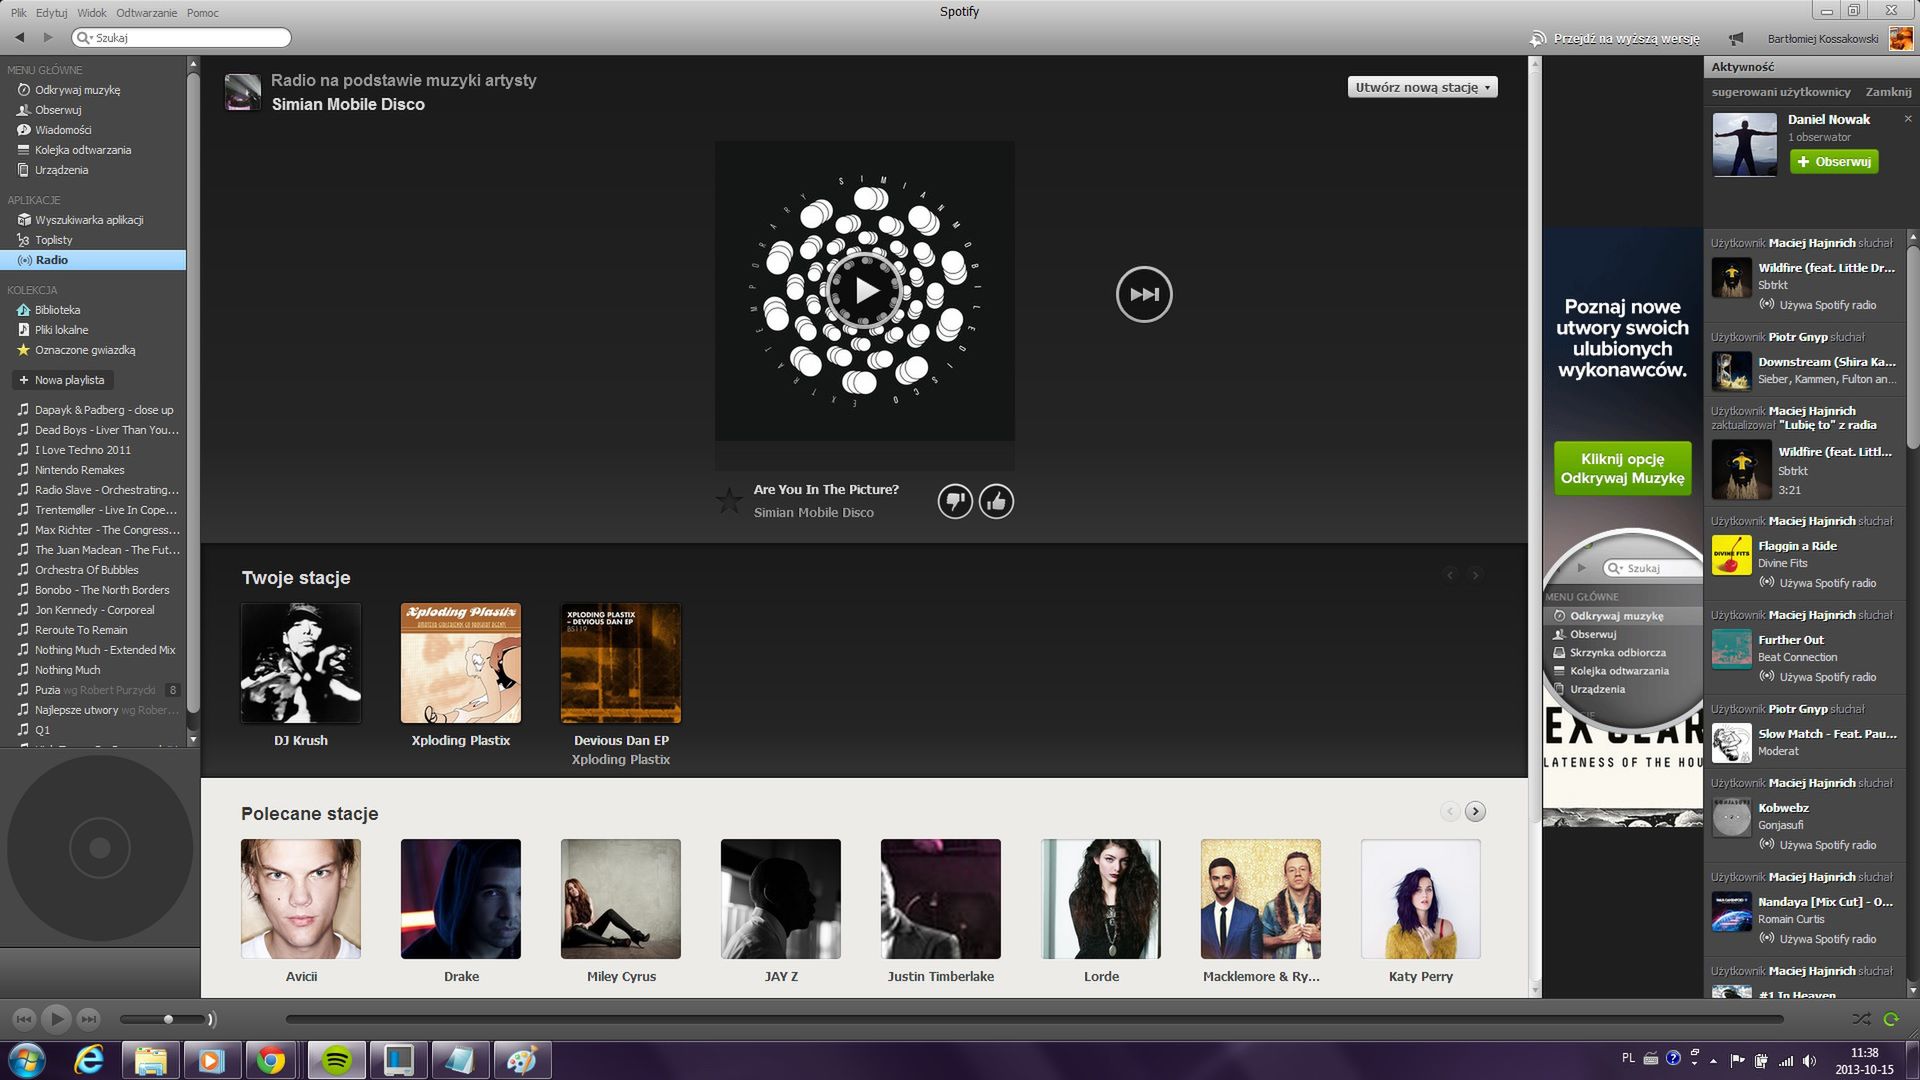The image size is (1920, 1080).
Task: Go back with the navigation back arrow
Action: tap(19, 37)
